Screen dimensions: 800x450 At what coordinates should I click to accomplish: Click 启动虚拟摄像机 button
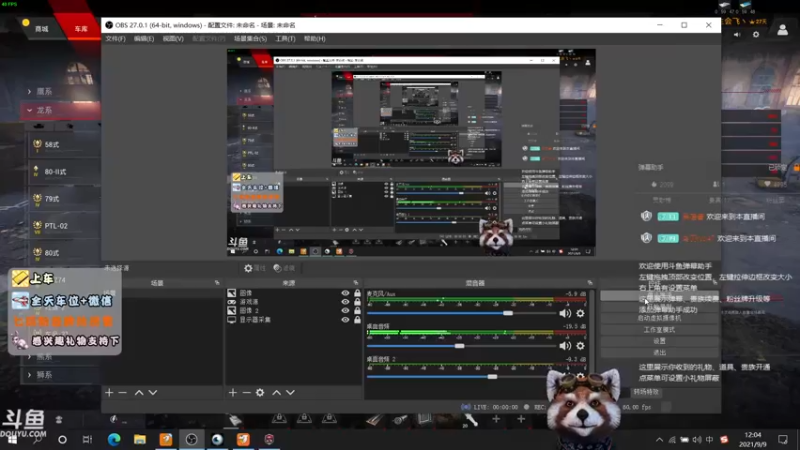659,318
